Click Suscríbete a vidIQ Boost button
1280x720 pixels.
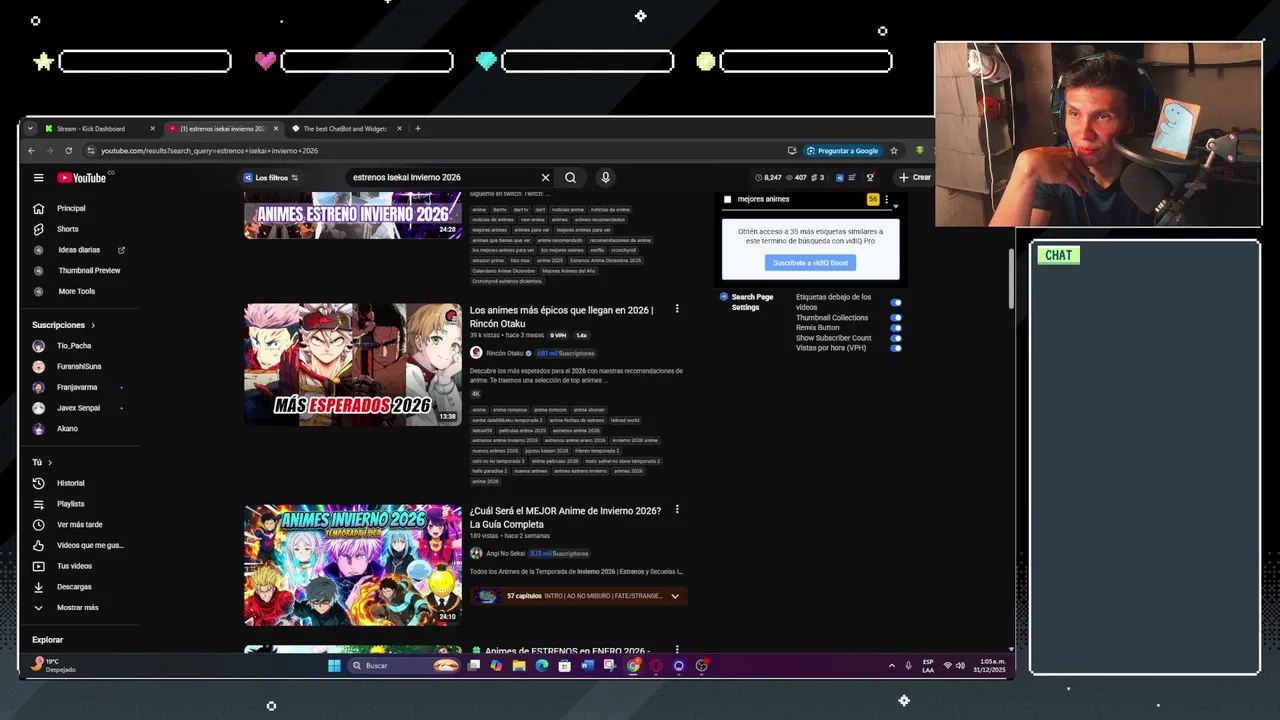[811, 263]
